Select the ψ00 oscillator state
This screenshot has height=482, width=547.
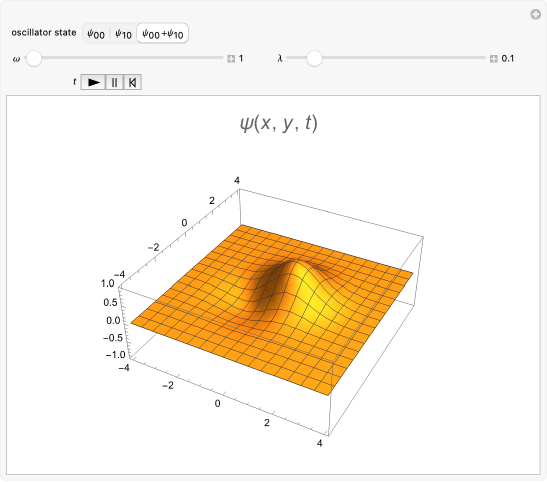[x=96, y=34]
